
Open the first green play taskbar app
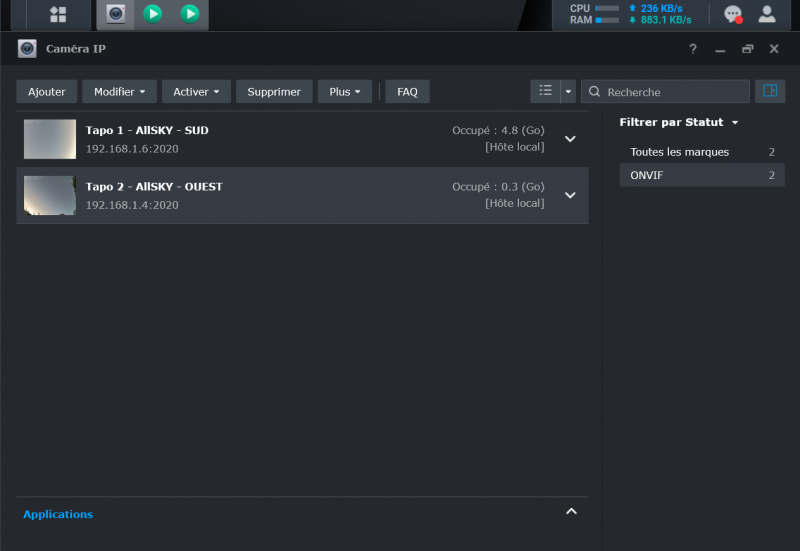pos(153,14)
